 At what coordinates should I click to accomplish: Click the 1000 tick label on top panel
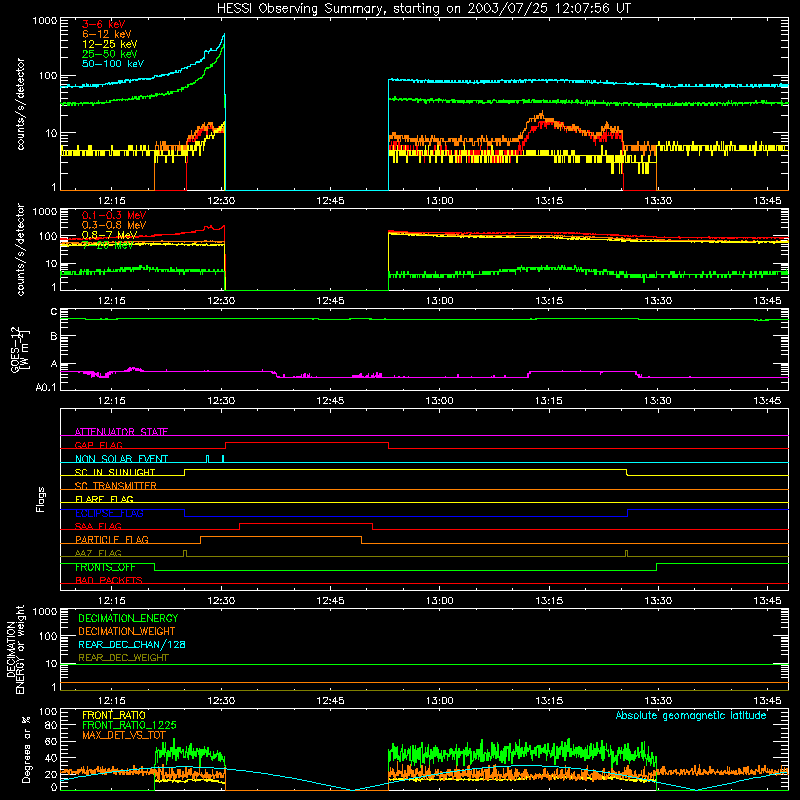[x=45, y=21]
